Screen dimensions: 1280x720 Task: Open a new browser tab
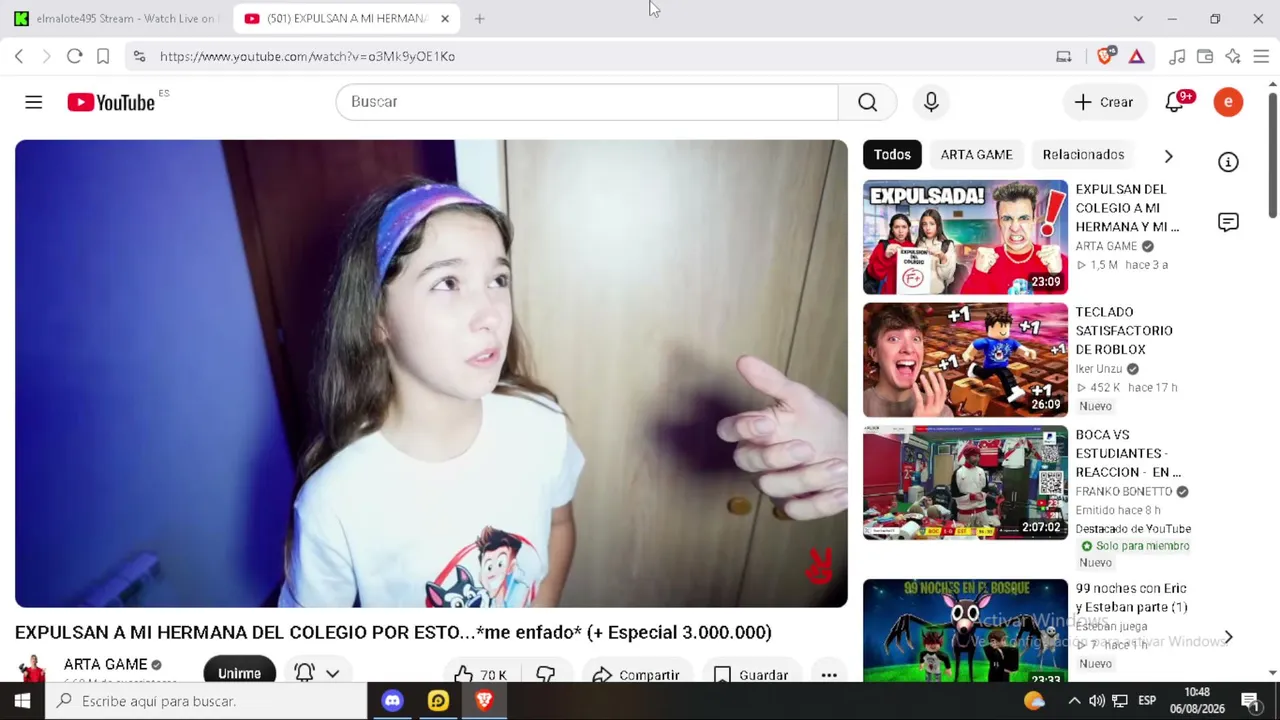coord(479,18)
